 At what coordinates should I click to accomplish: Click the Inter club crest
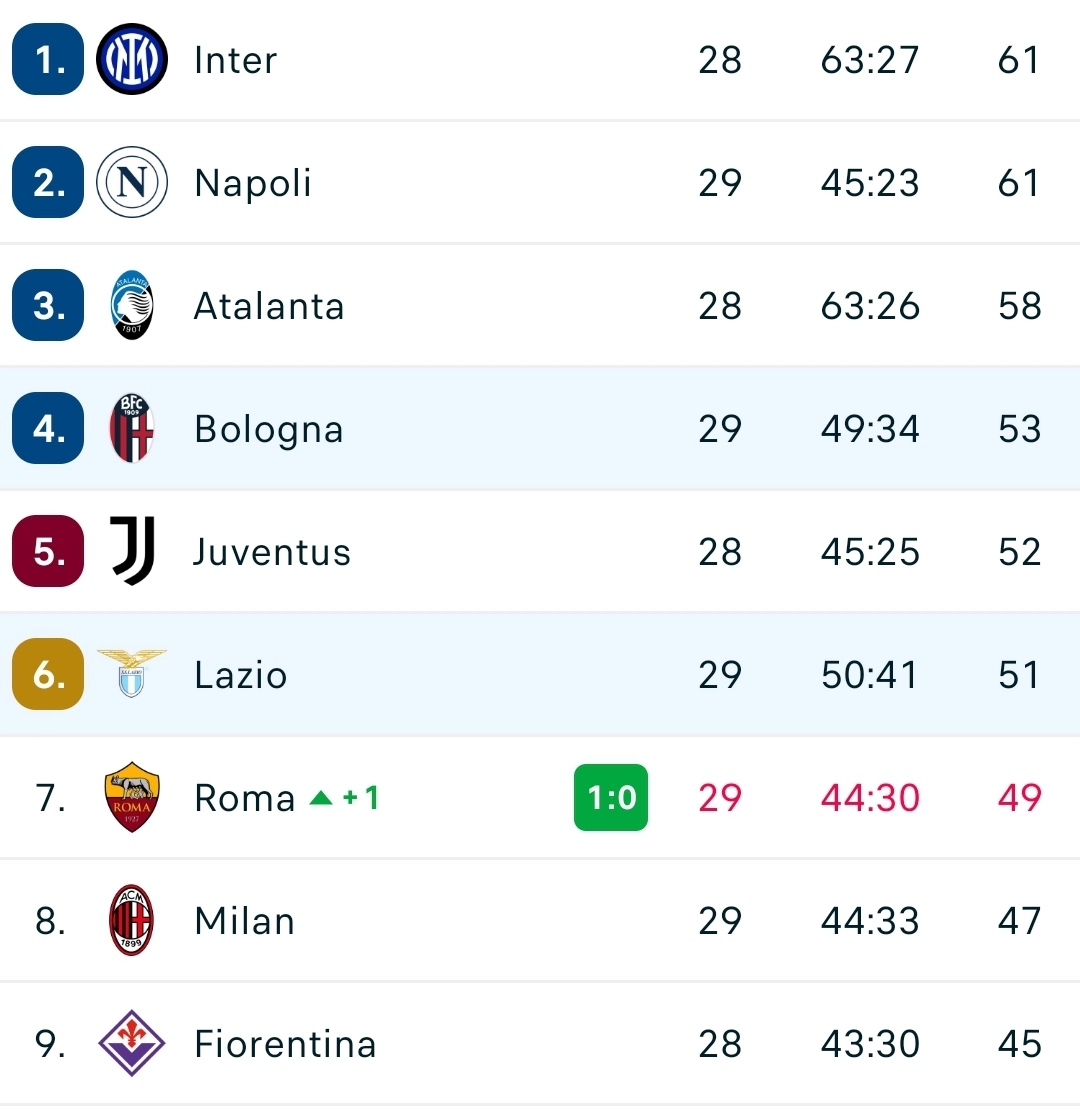point(131,59)
